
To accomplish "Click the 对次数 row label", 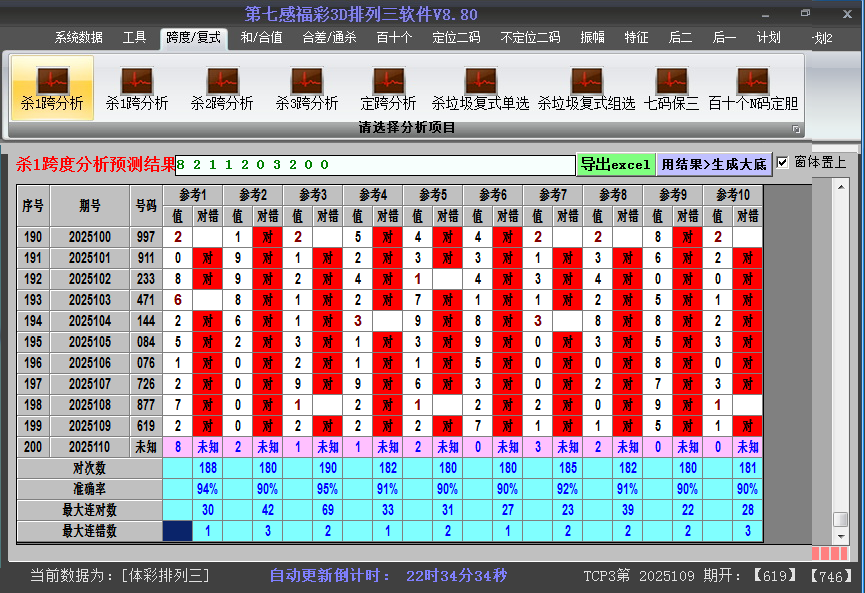I will (x=89, y=468).
